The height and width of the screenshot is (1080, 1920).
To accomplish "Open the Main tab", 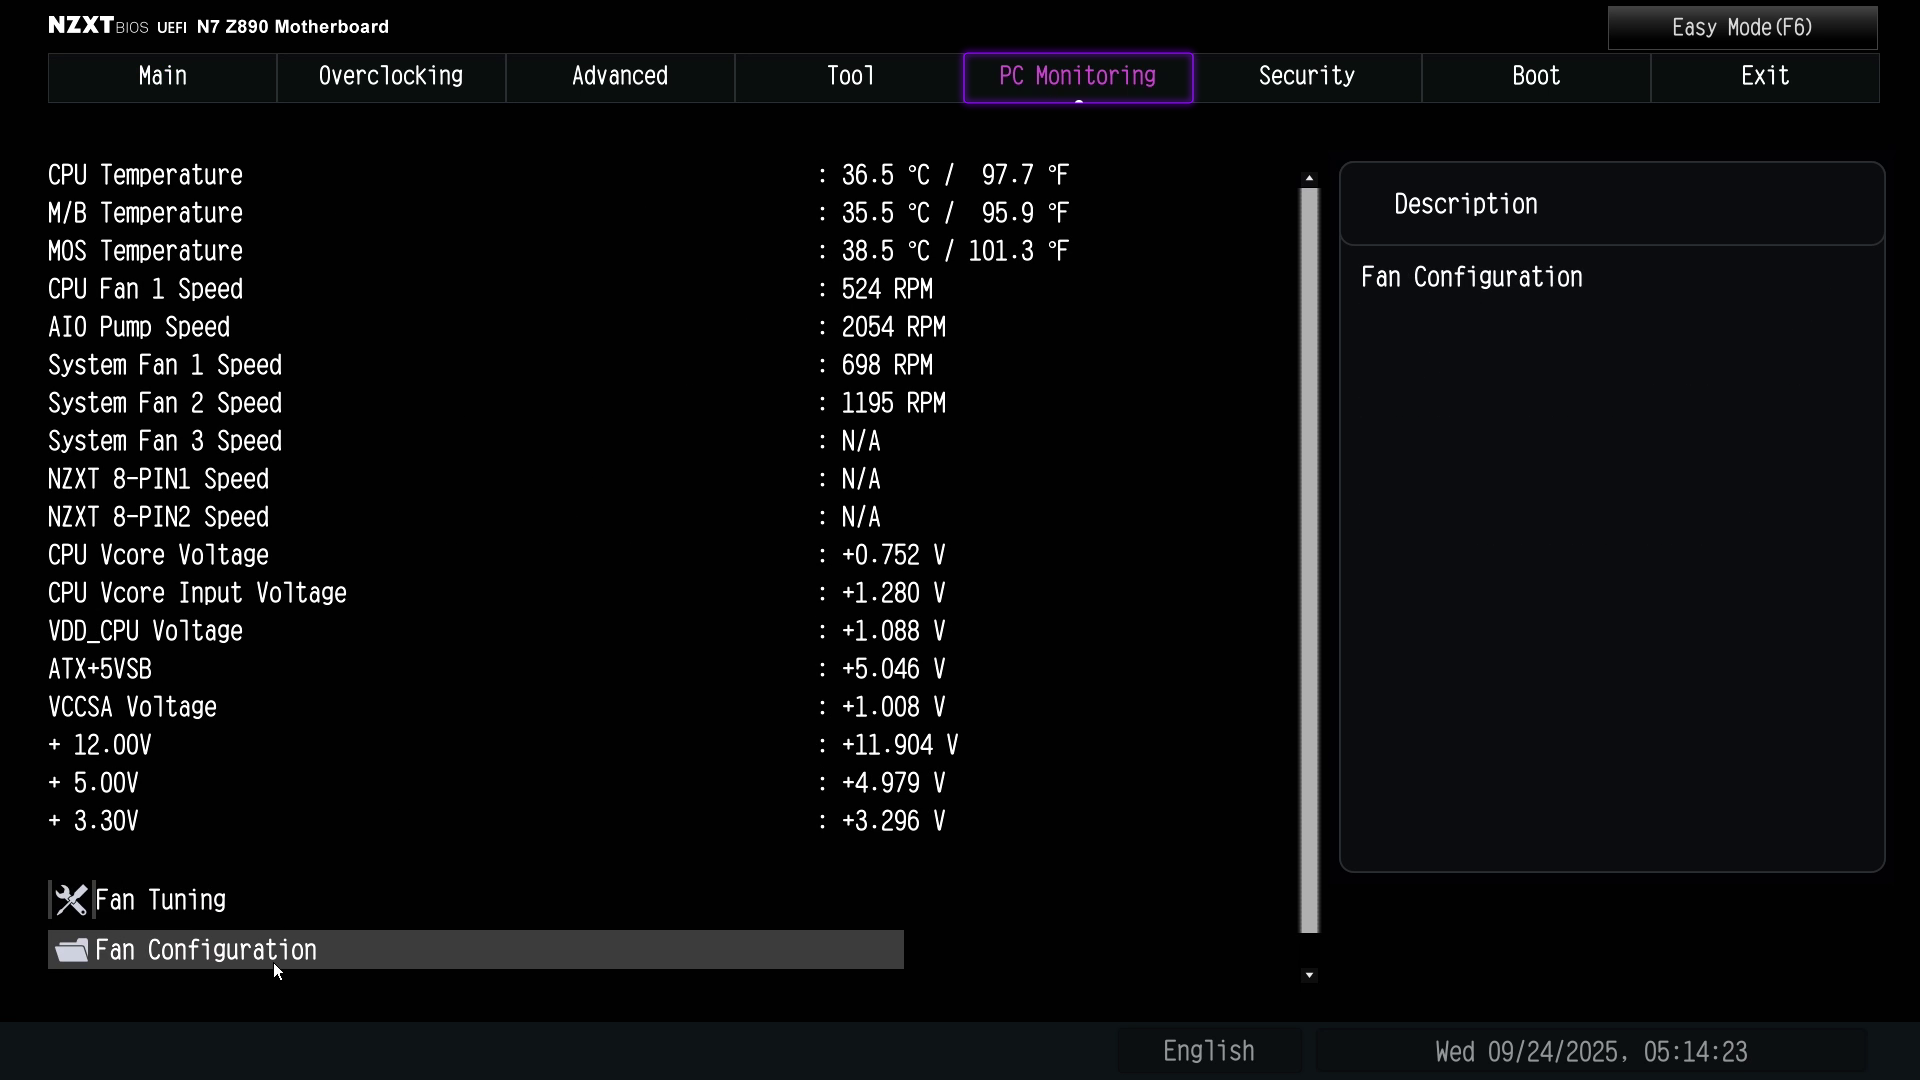I will [x=162, y=77].
